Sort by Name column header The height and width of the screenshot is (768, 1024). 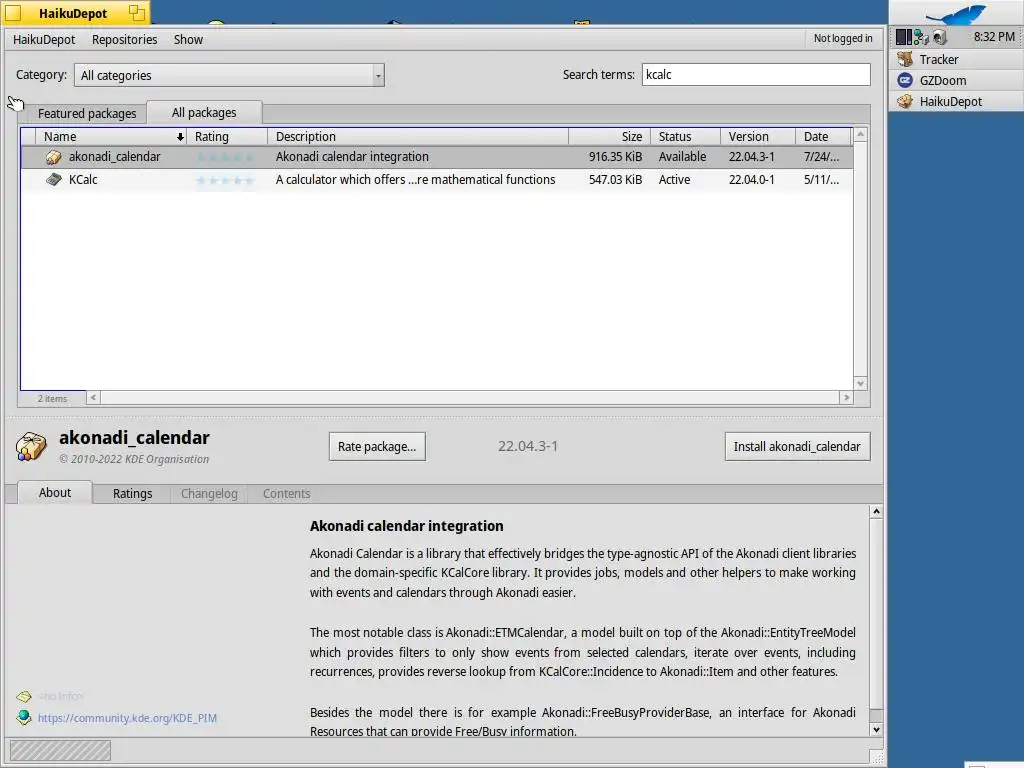112,136
